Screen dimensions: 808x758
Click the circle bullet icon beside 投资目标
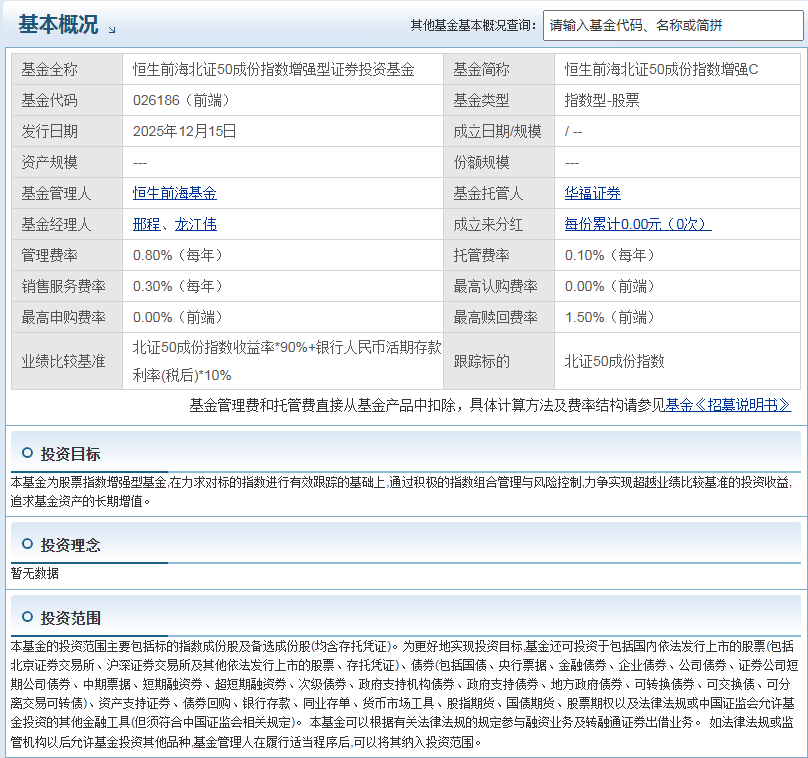coord(27,453)
